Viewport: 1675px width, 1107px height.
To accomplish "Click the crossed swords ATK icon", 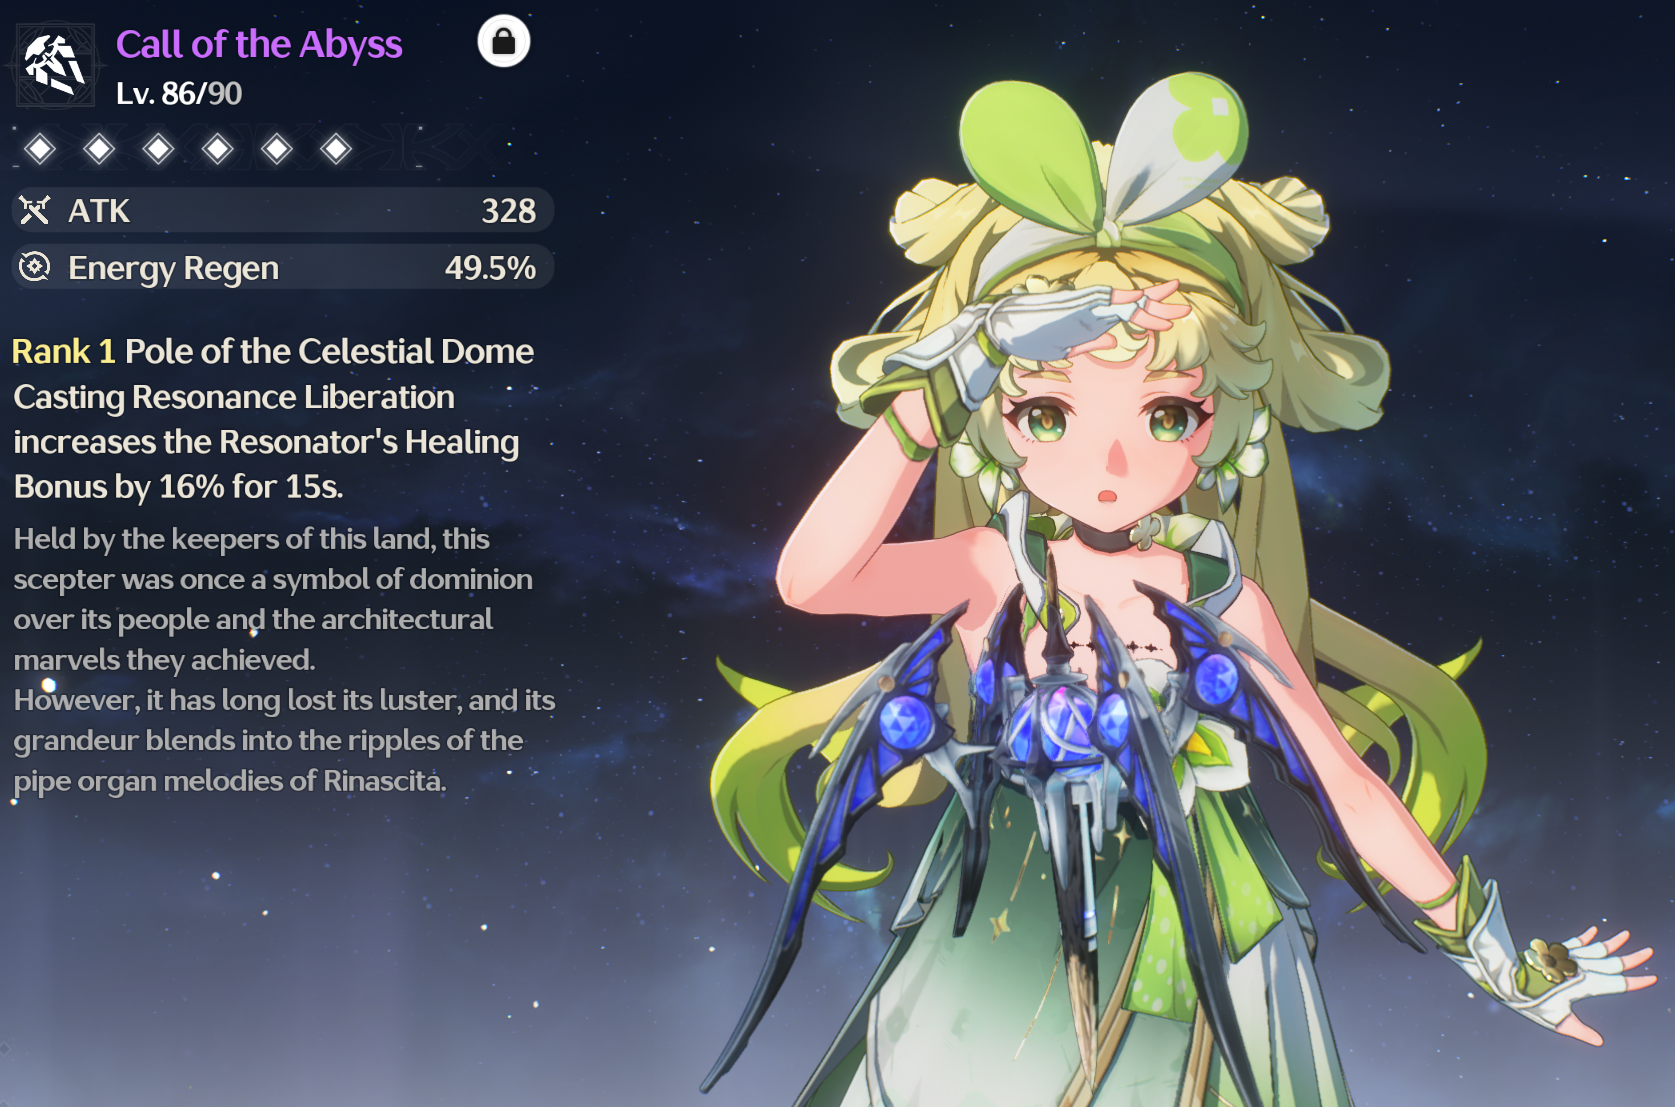I will point(35,210).
